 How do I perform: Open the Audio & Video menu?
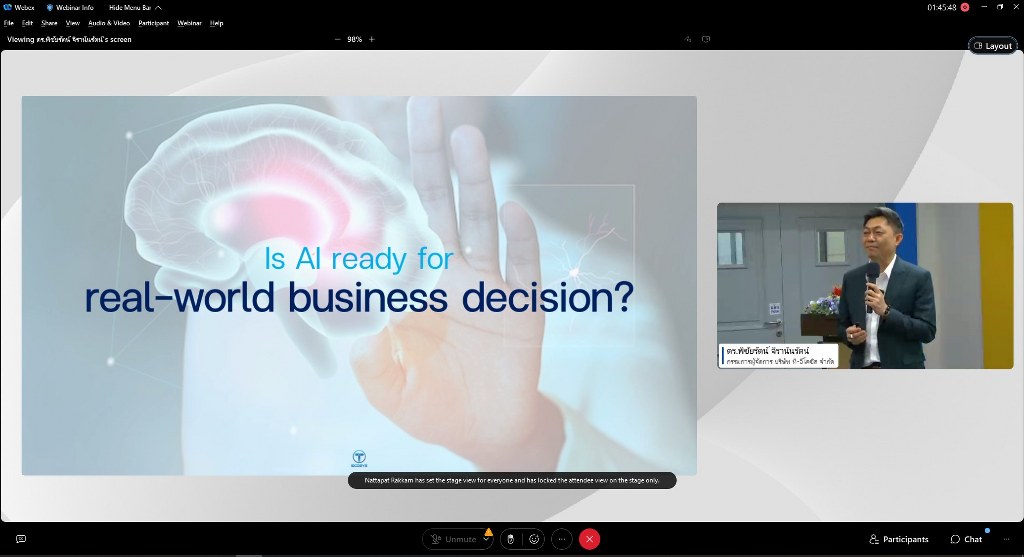109,22
